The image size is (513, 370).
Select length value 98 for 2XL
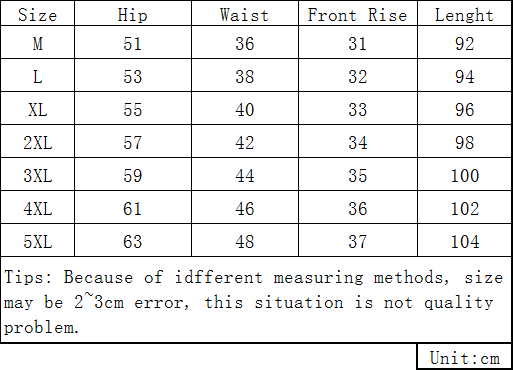pos(464,143)
